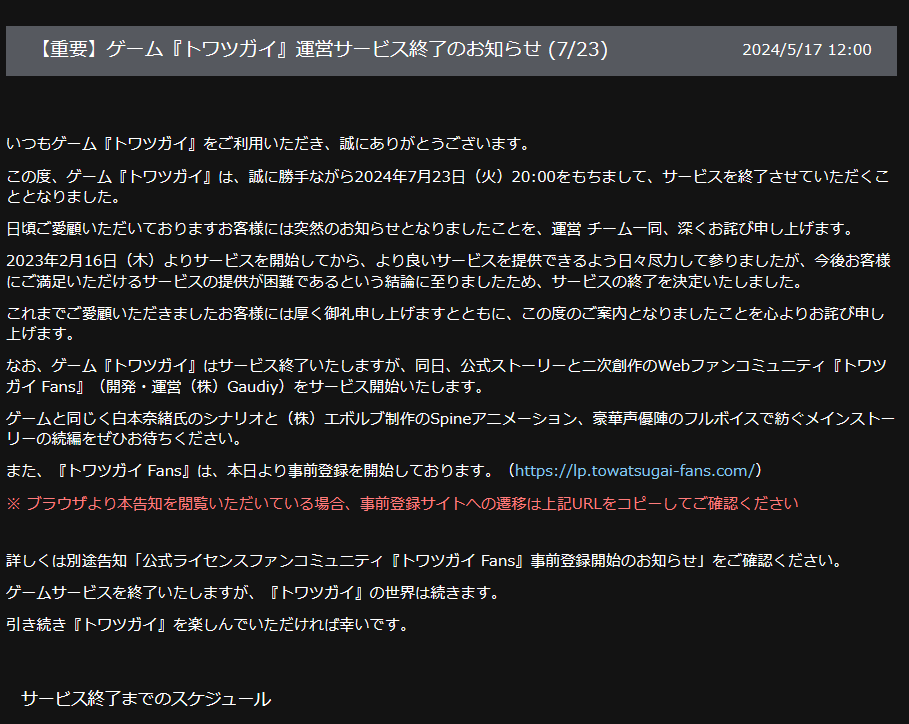Click the heading サービス終了までのスケジュール
Screen dimensions: 909x724
coord(146,698)
